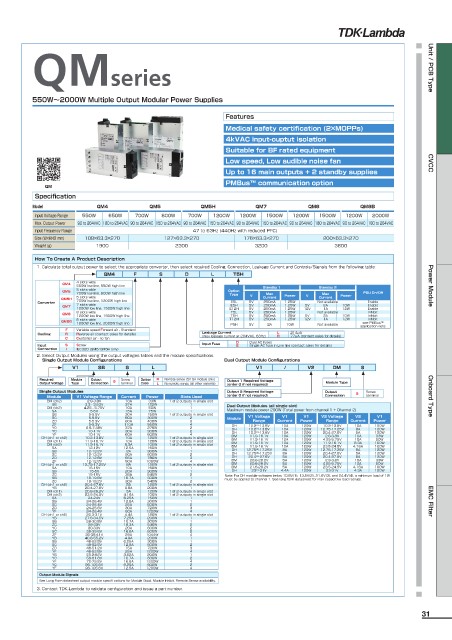
Task: Click the '550W' power cell
Action: point(89,215)
